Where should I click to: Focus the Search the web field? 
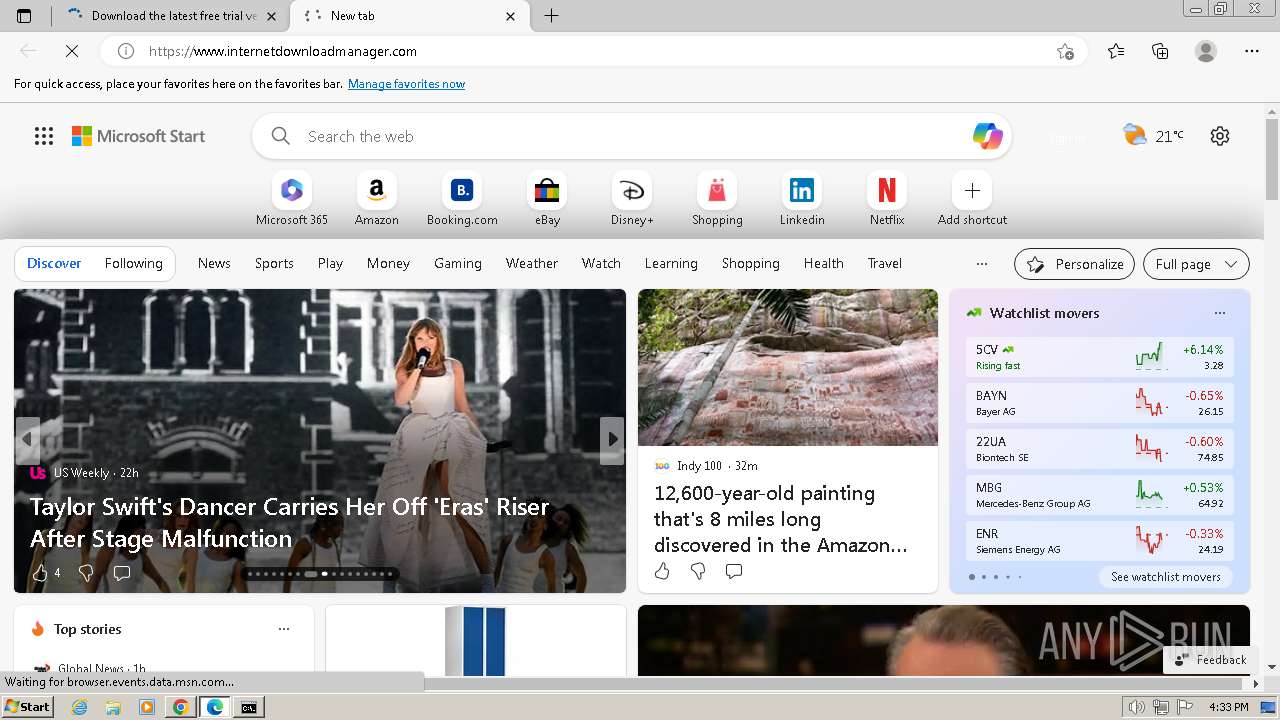[632, 136]
